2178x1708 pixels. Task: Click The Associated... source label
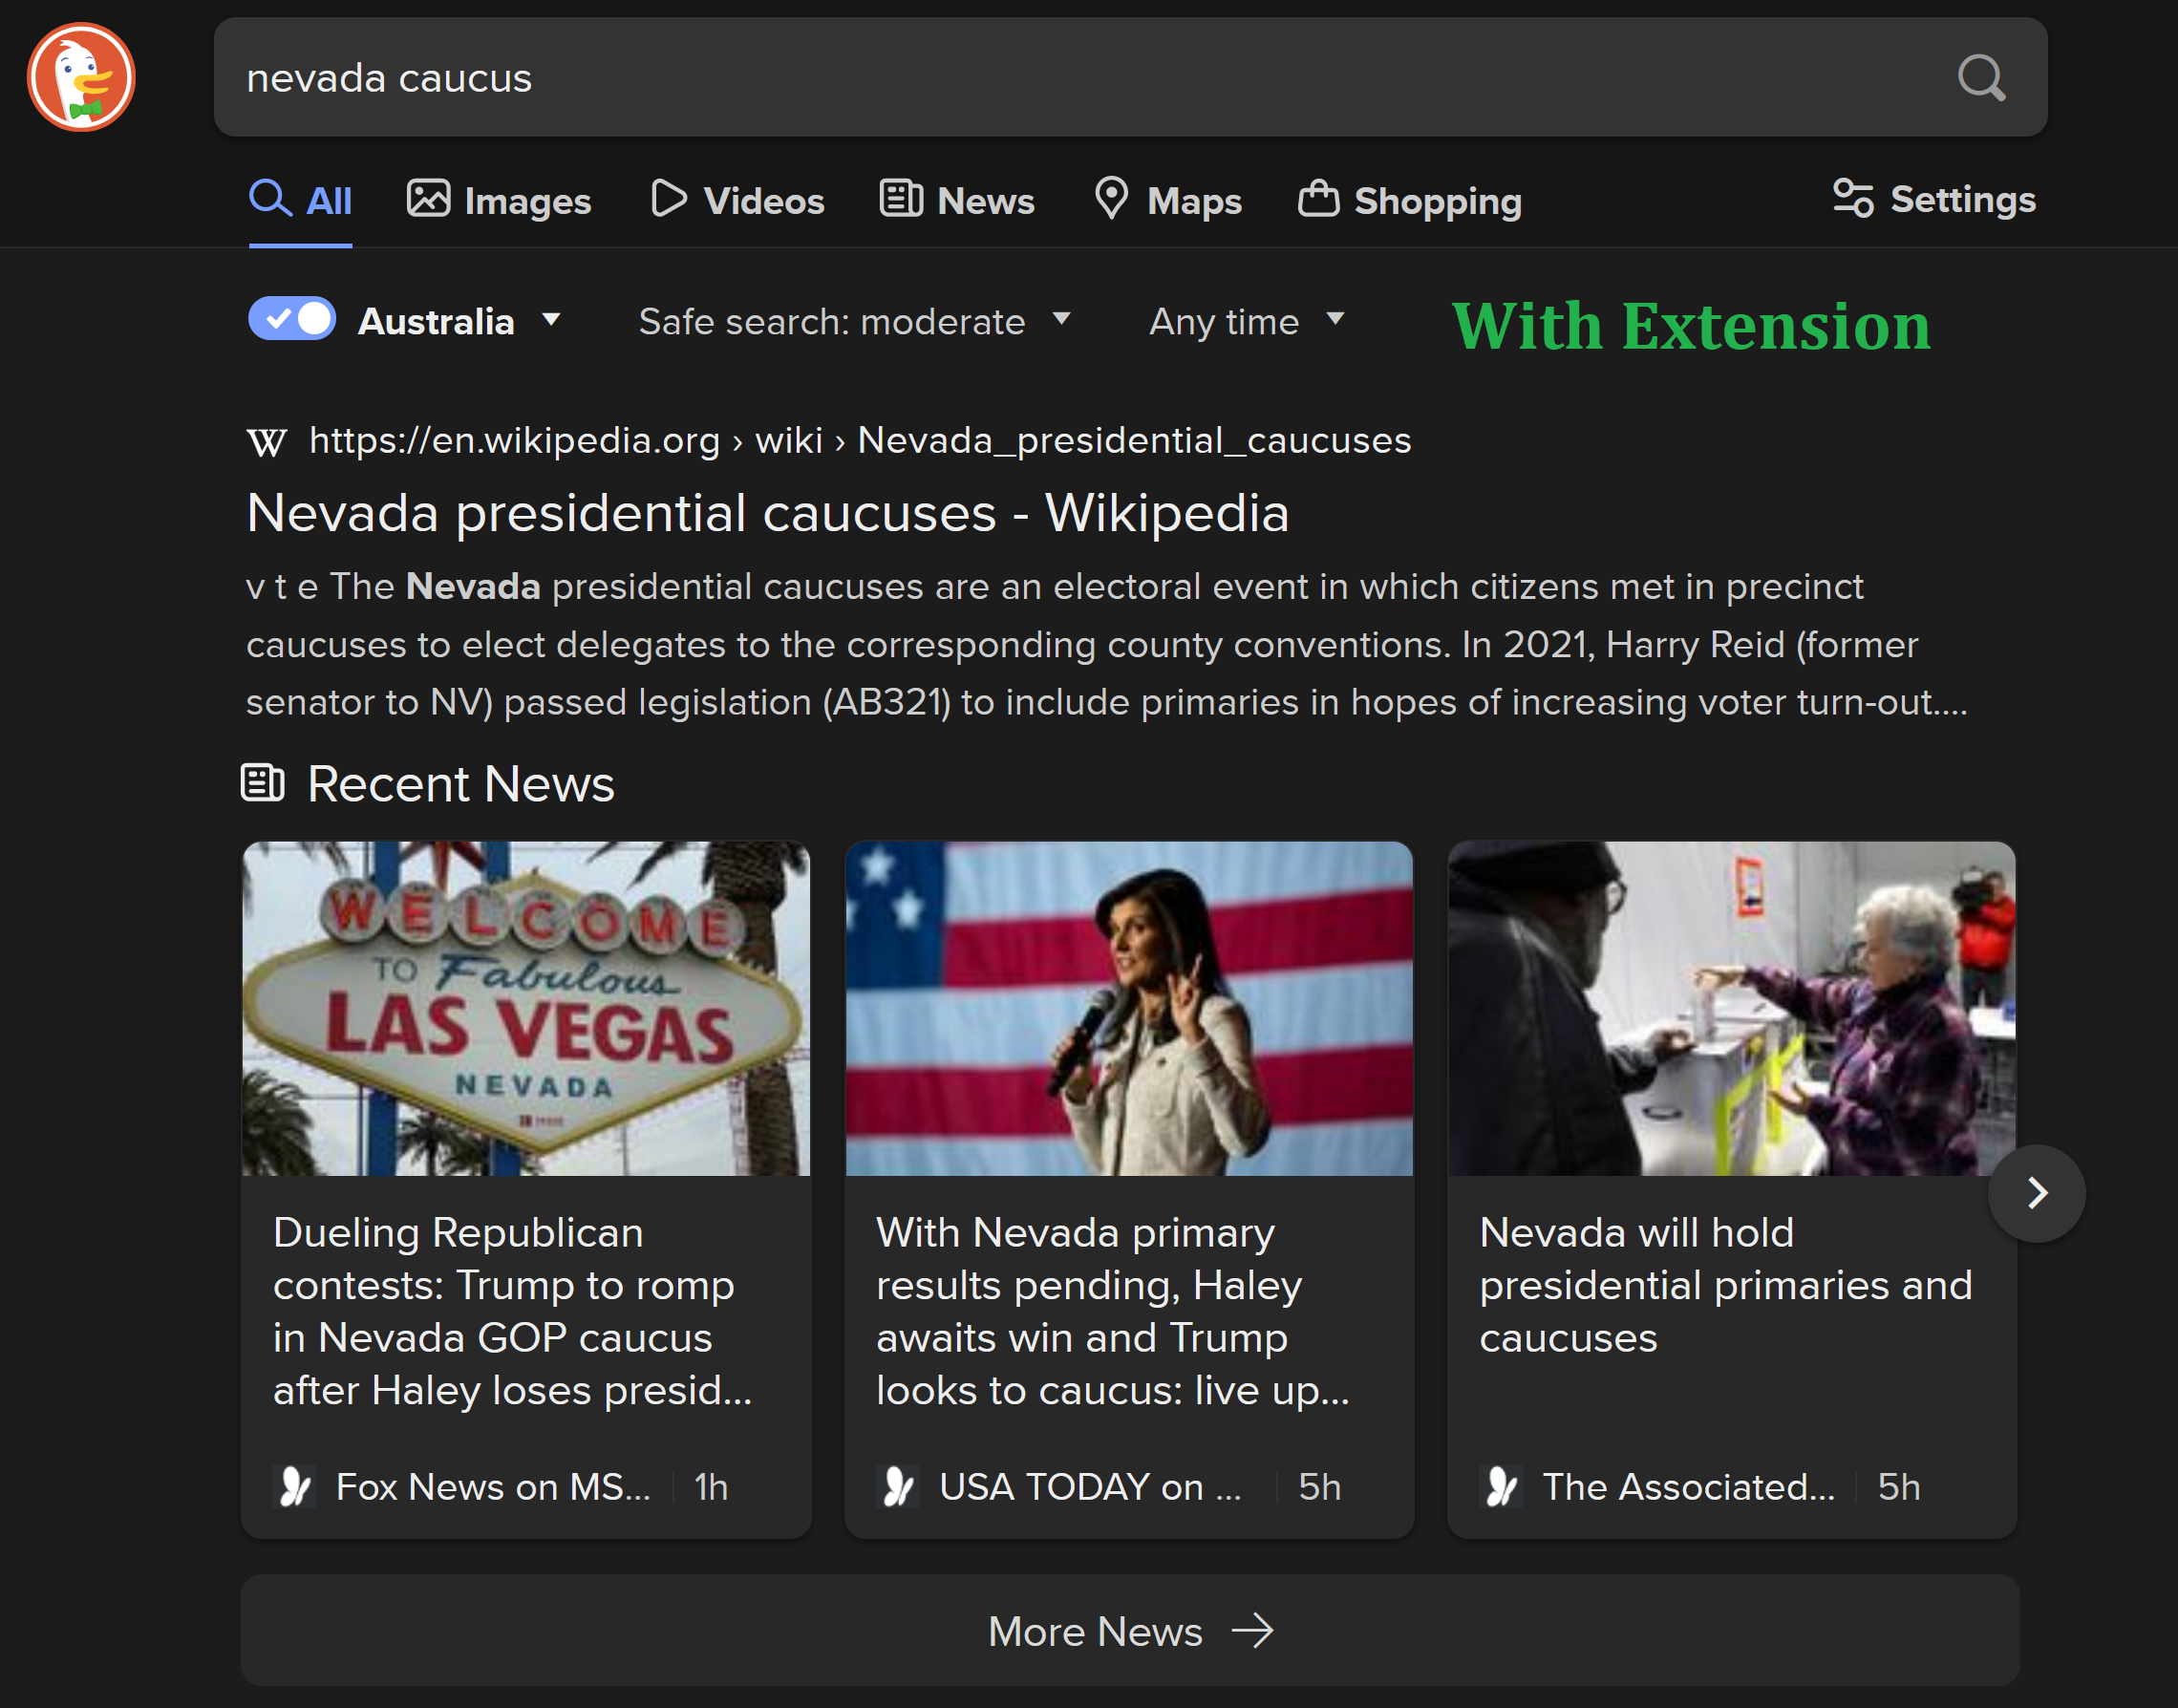click(x=1688, y=1487)
